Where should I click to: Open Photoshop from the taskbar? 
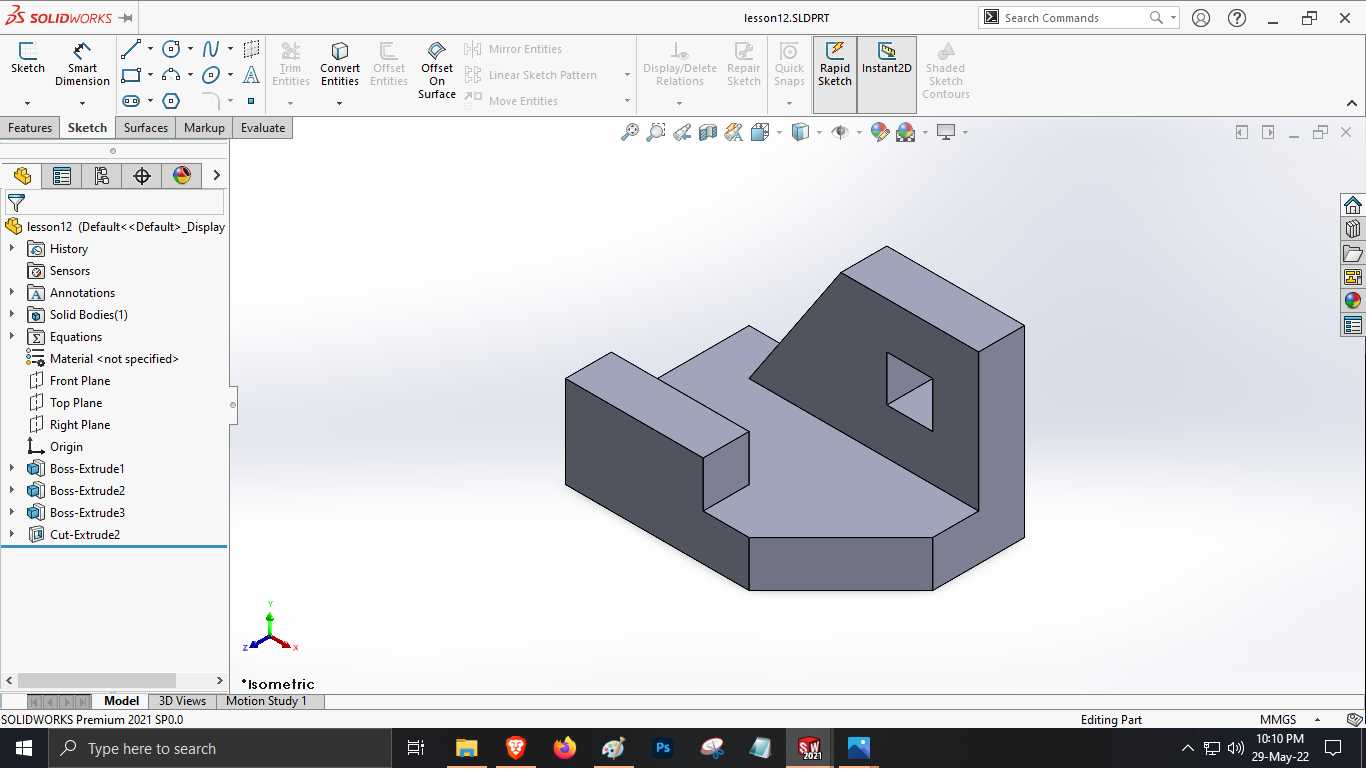(662, 748)
